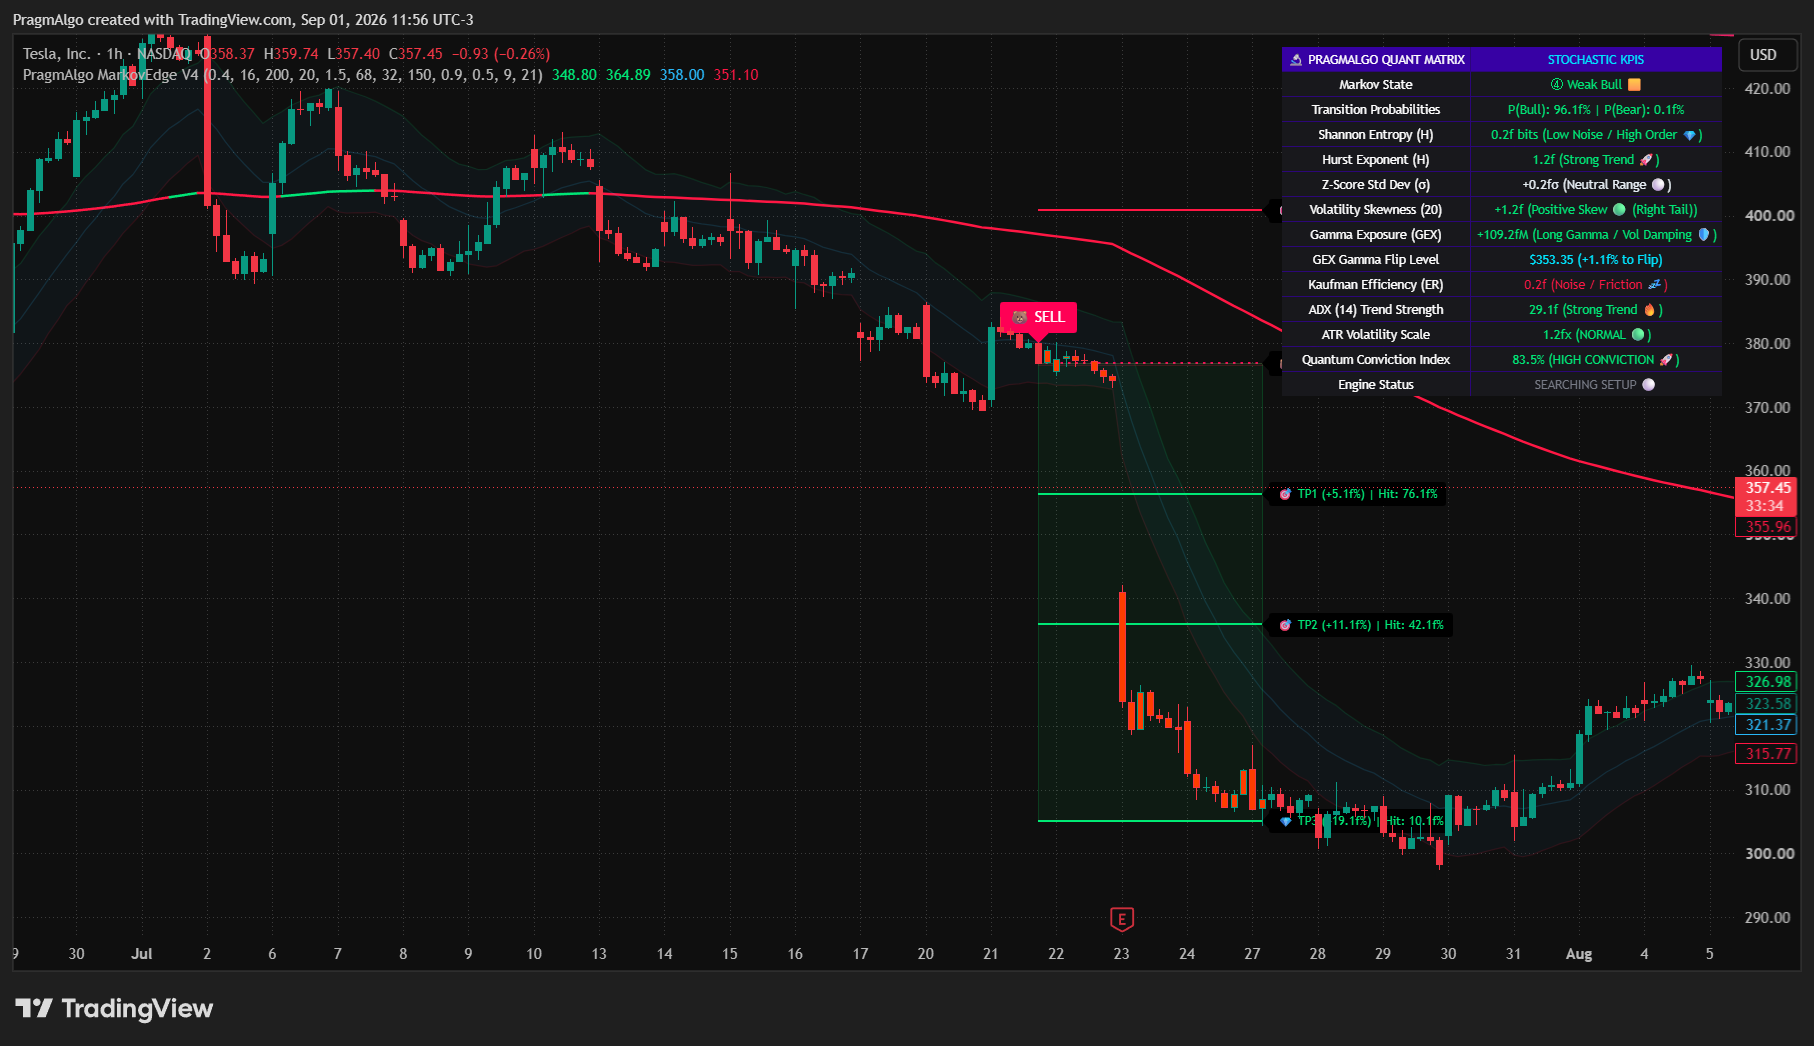Click the white circle in the Z-Score row
Image resolution: width=1814 pixels, height=1046 pixels.
click(1658, 185)
